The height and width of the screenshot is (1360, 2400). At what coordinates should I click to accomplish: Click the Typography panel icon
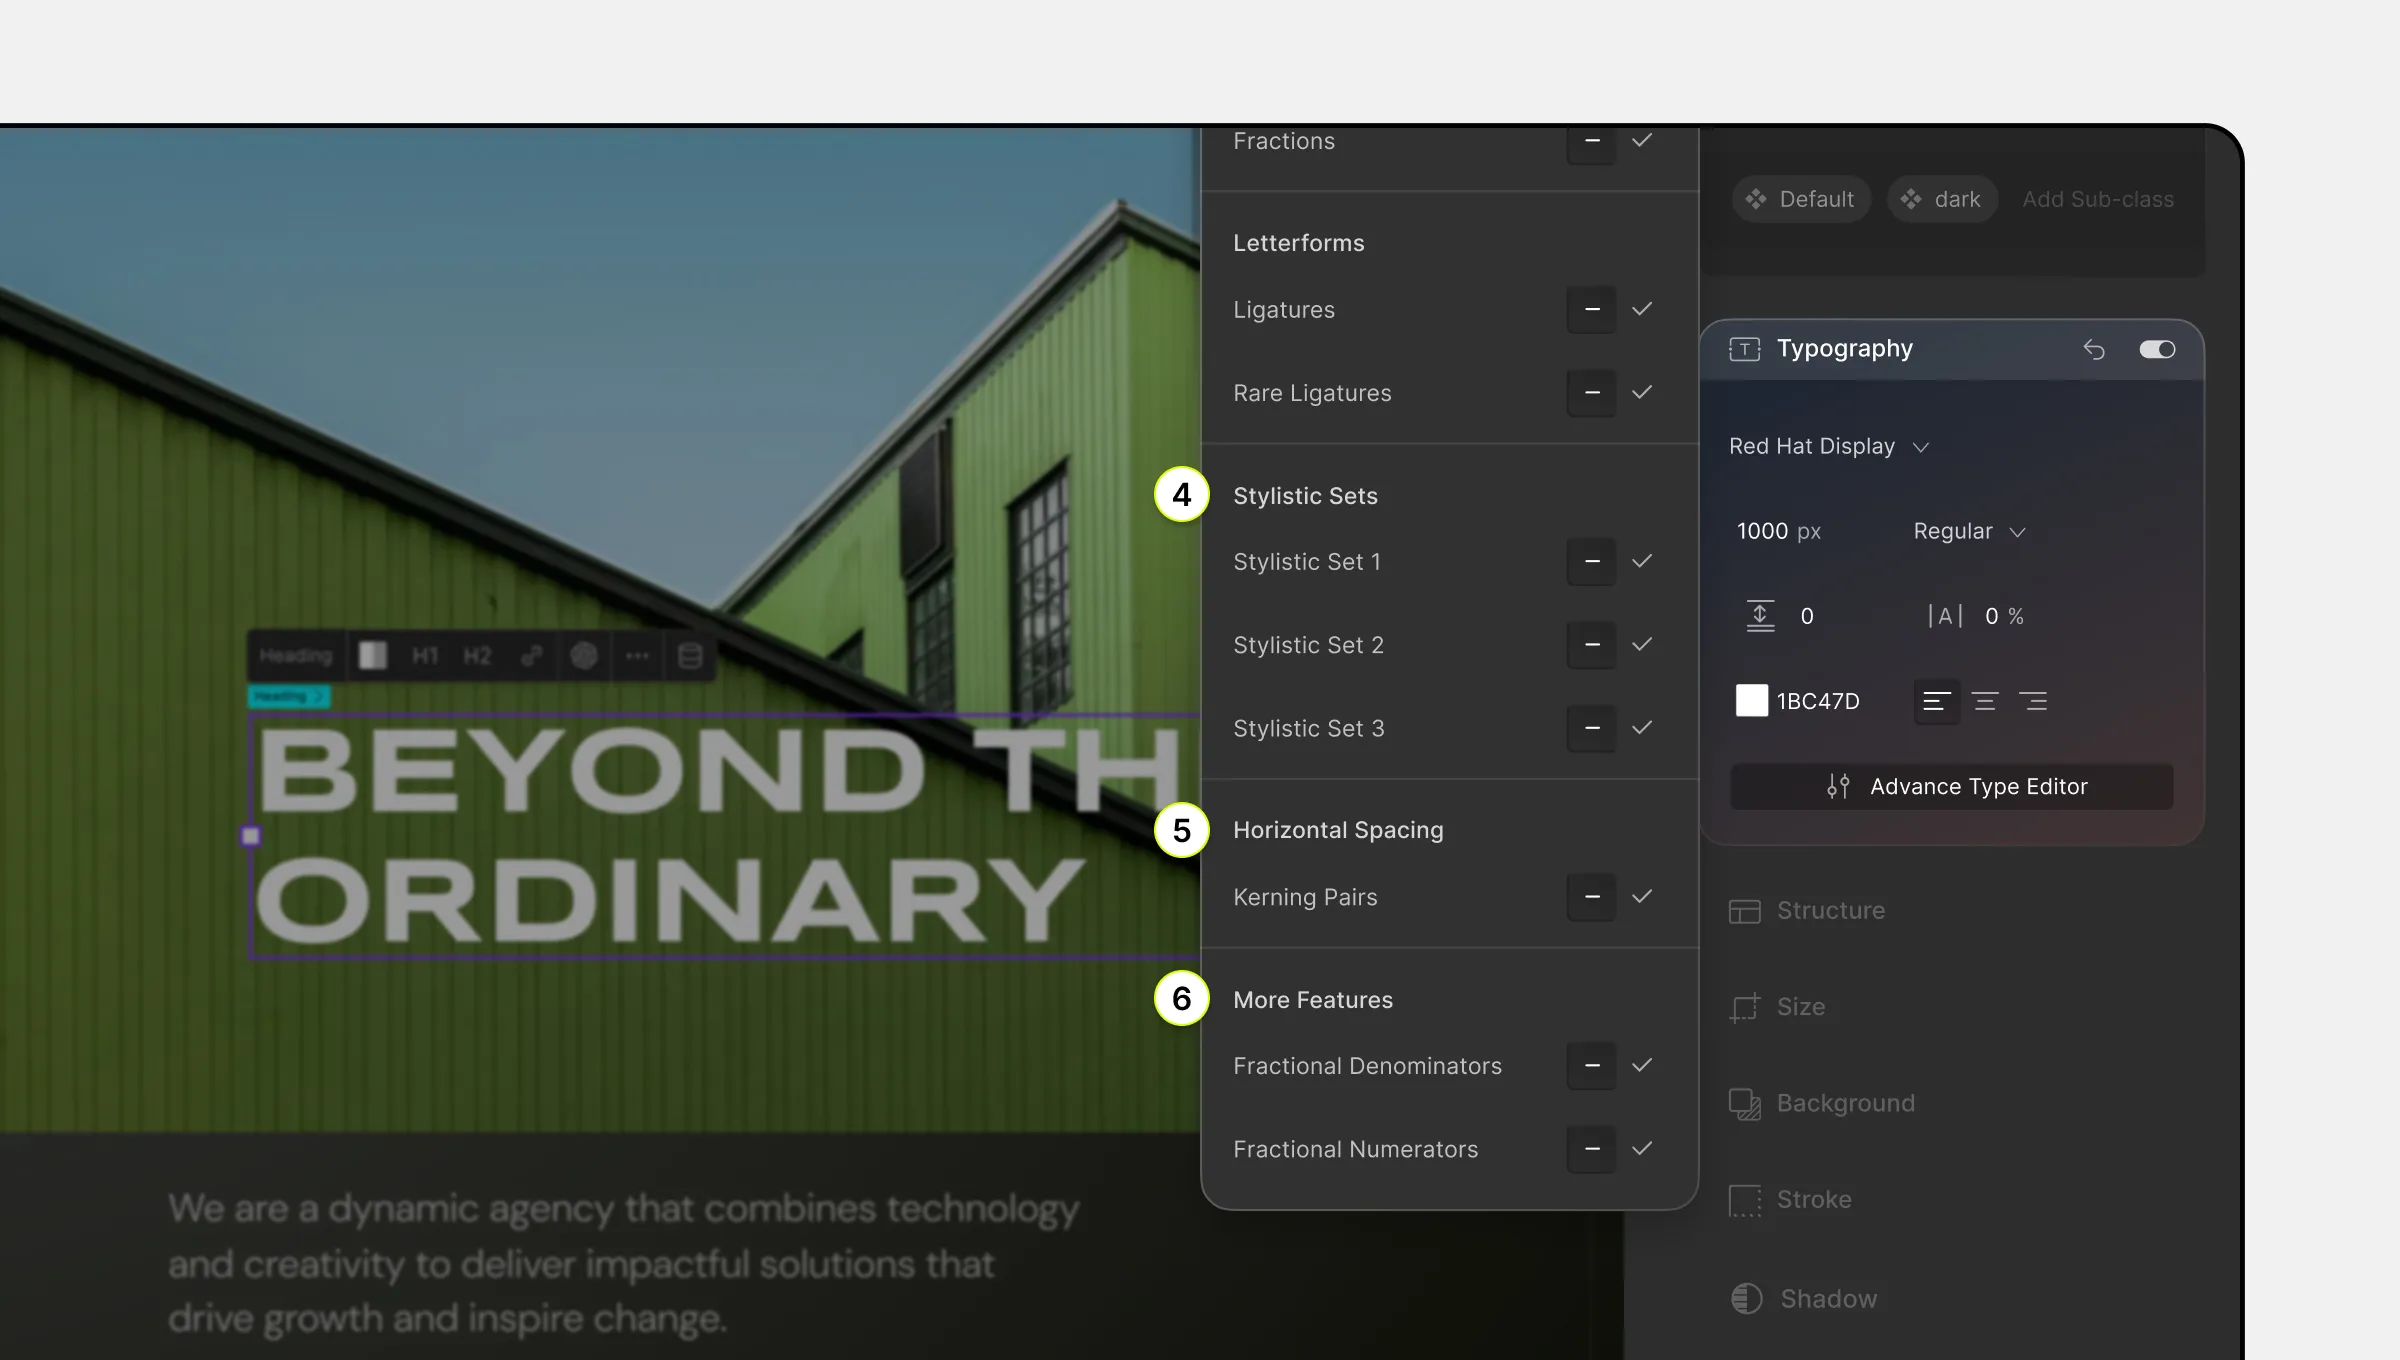[x=1744, y=349]
